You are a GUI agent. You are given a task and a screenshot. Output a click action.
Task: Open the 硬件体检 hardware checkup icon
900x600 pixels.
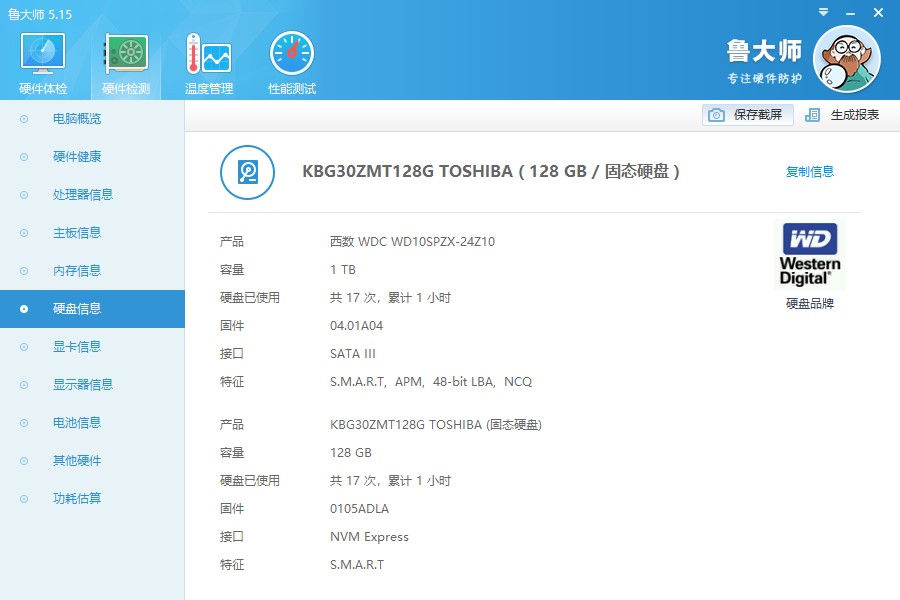43,54
